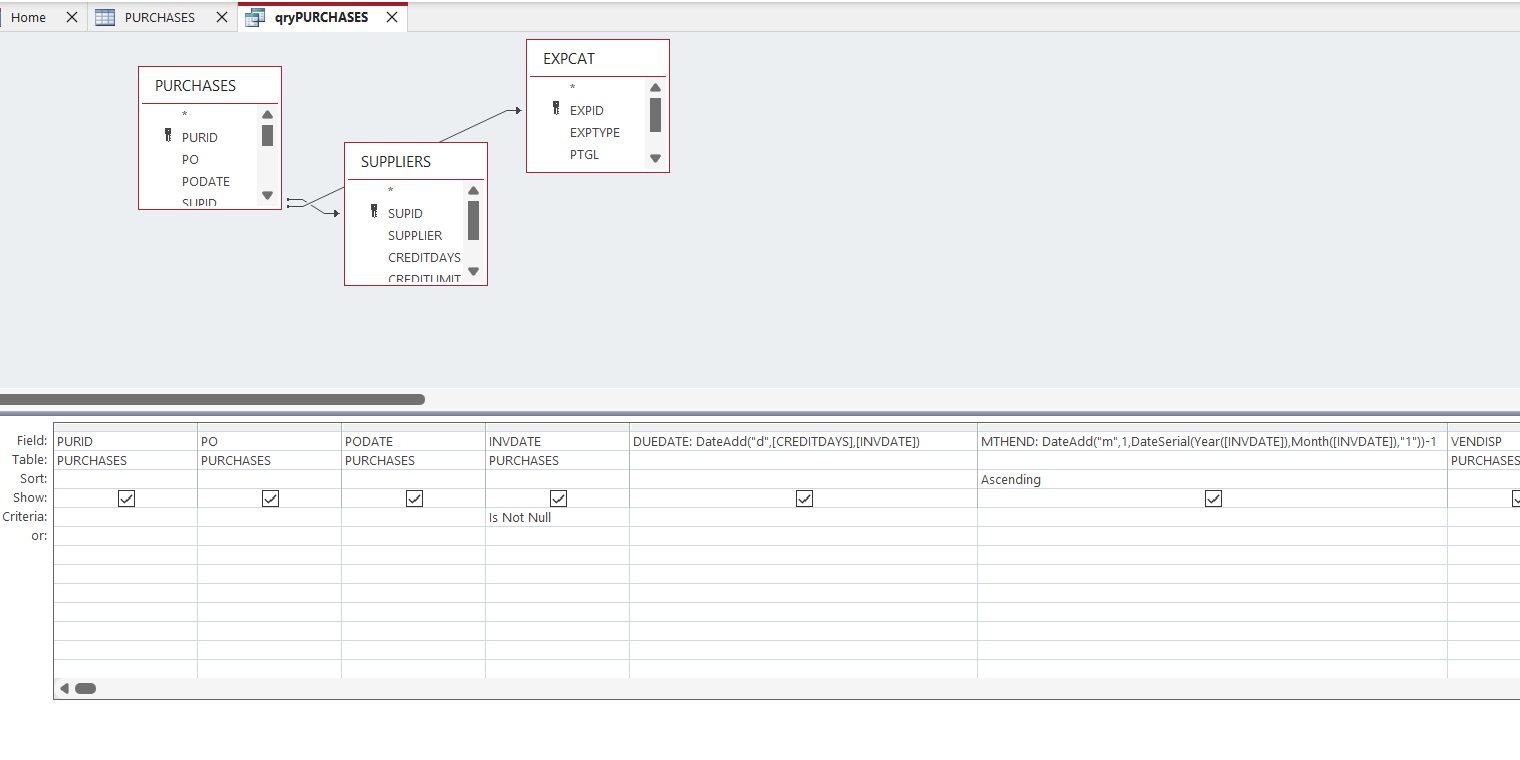
Task: Click the INVDATE Field cell in the grid
Action: [x=558, y=441]
